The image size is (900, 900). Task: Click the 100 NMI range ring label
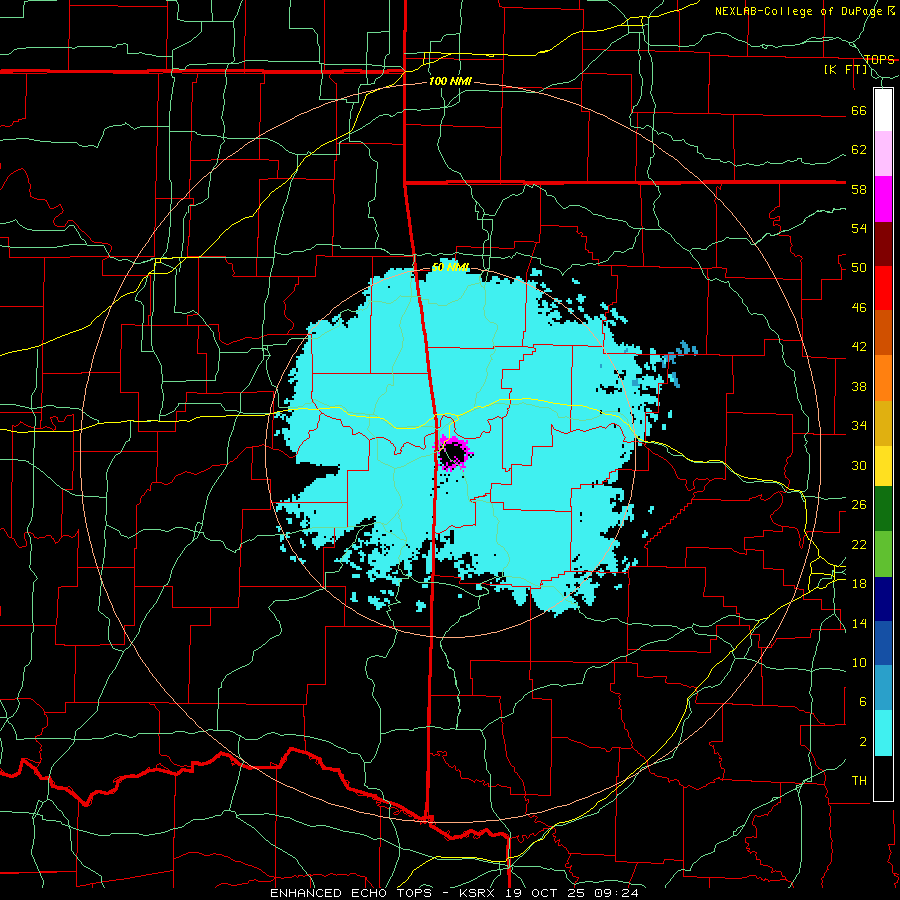[x=450, y=82]
